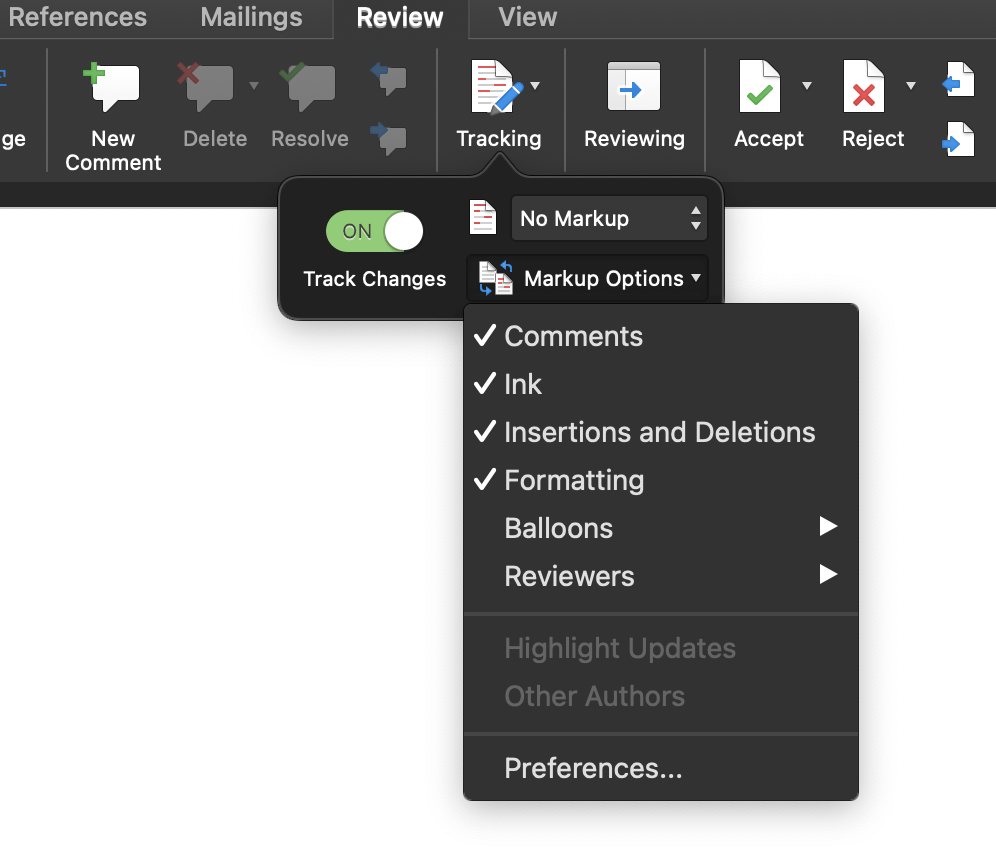Collapse the Markup Options dropdown

click(588, 279)
